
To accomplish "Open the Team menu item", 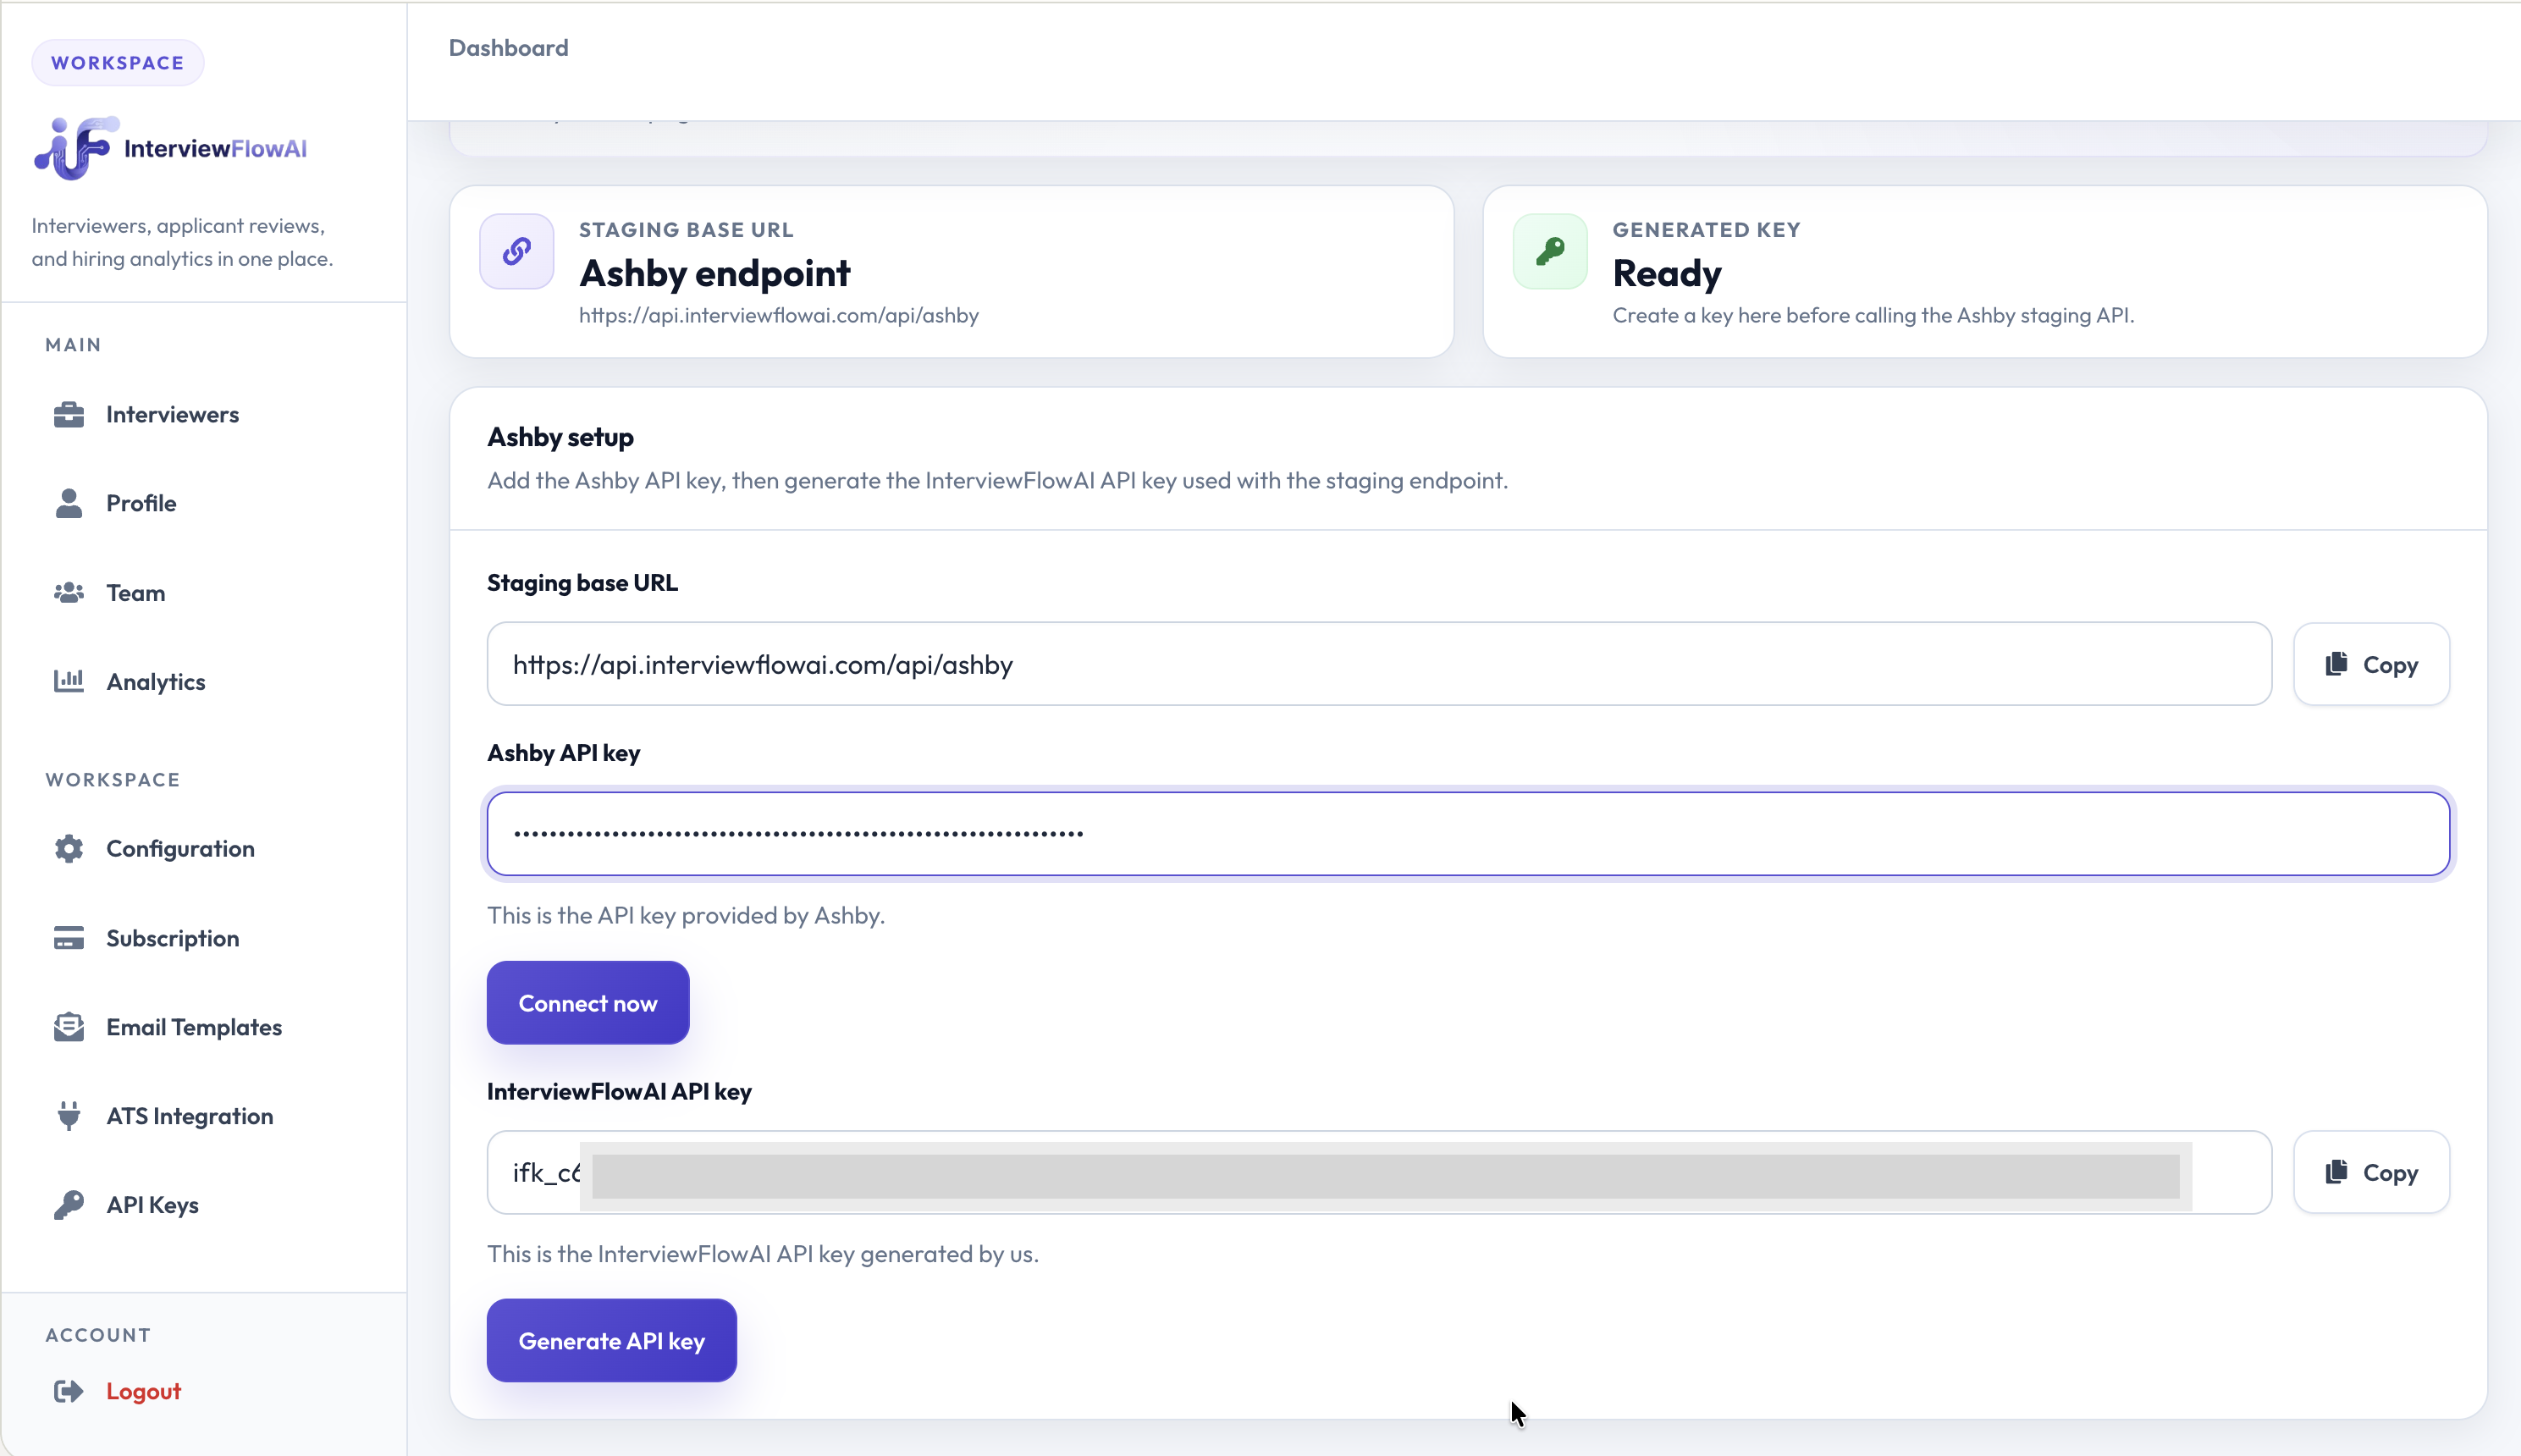I will [x=135, y=592].
